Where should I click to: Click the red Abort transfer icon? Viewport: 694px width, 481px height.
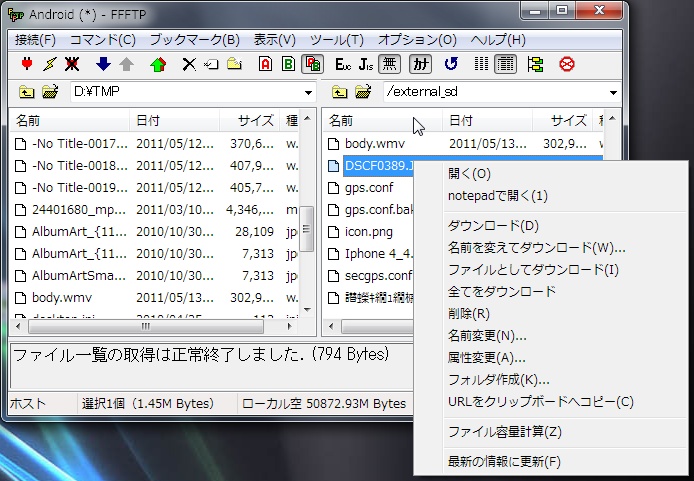(x=567, y=64)
